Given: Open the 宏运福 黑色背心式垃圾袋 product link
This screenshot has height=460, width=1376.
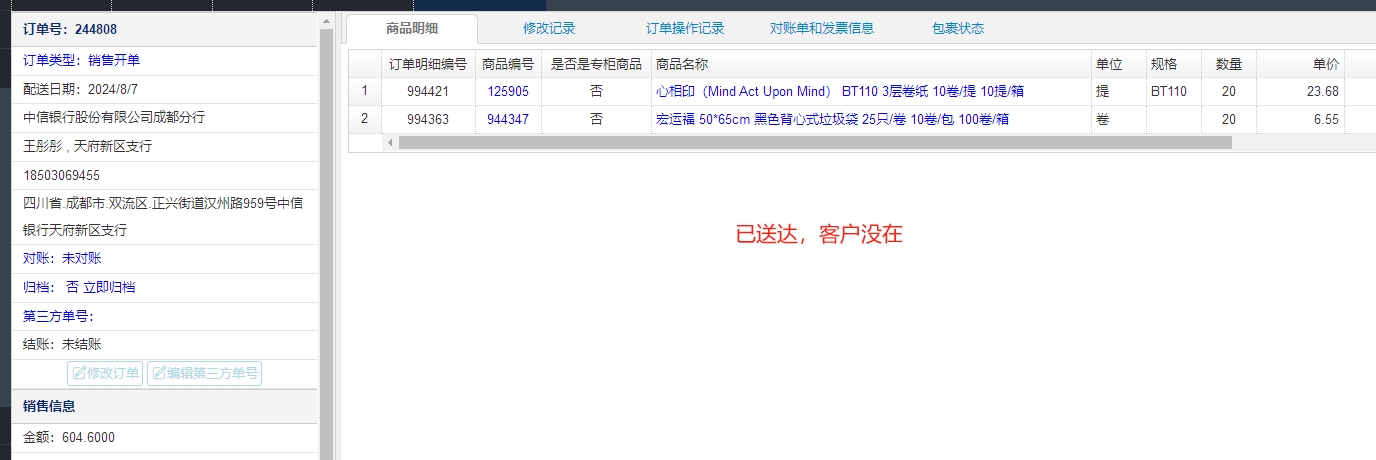Looking at the screenshot, I should [x=832, y=119].
